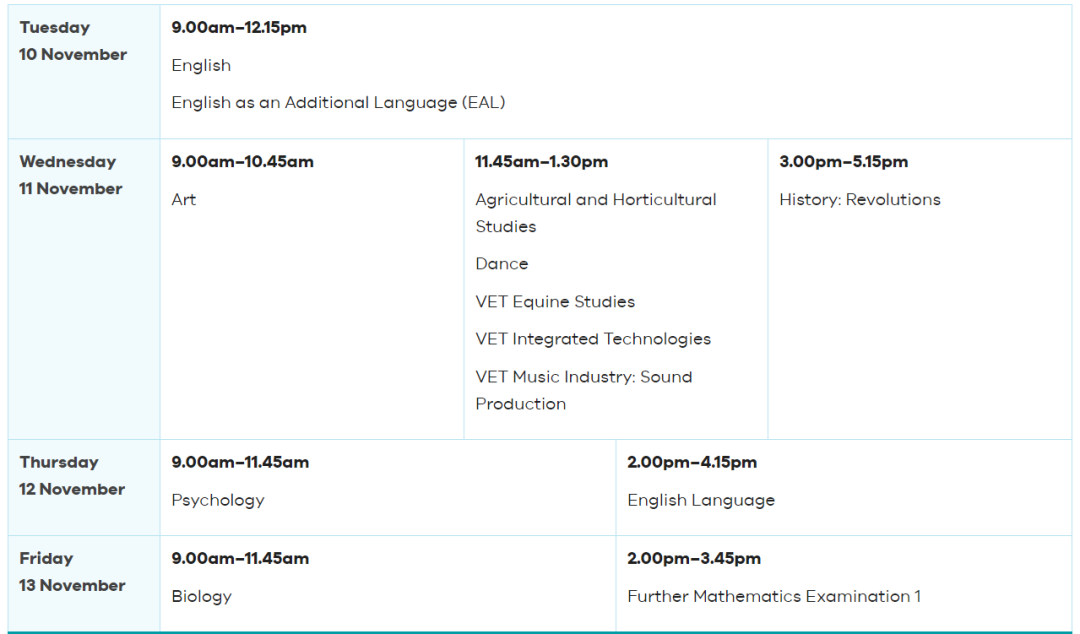
Task: Select the Art exam entry
Action: (184, 199)
